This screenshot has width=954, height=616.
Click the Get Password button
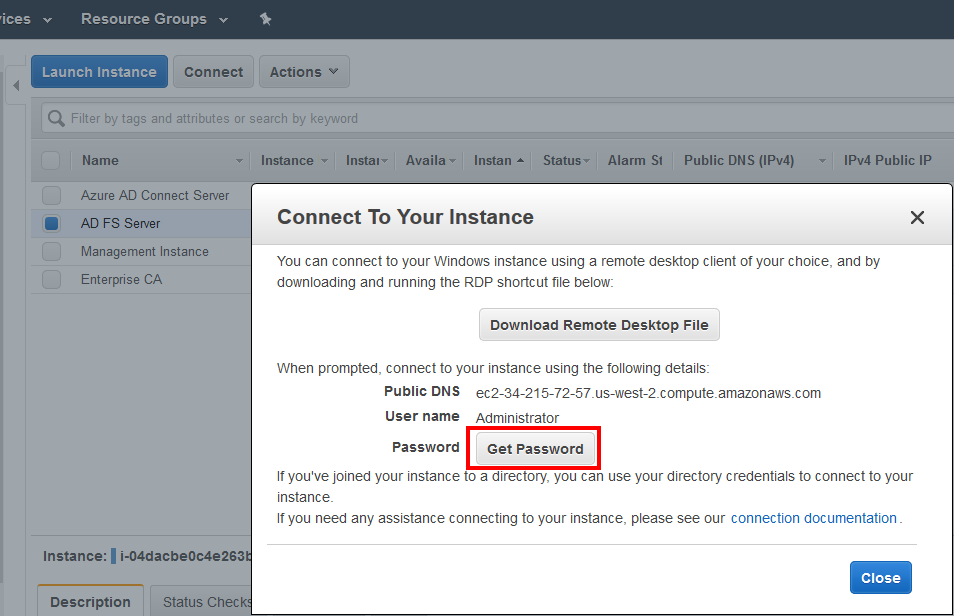[x=533, y=448]
